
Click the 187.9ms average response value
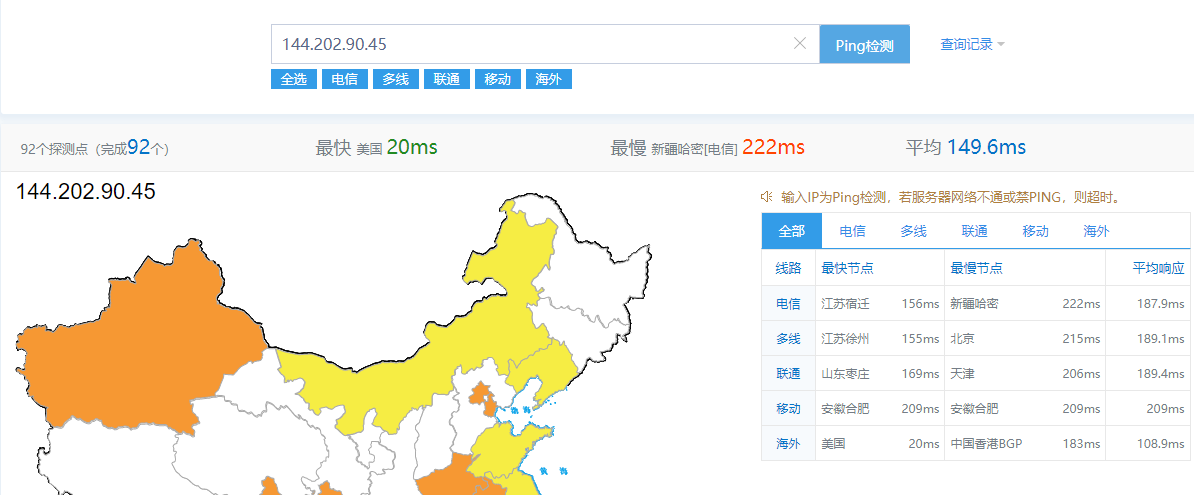point(1160,304)
